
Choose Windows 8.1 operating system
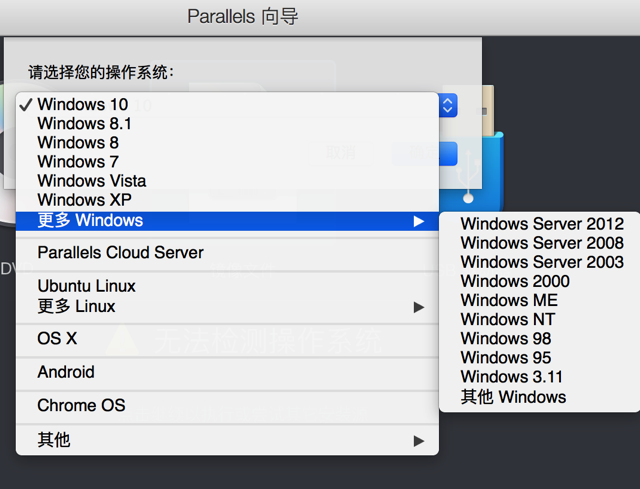point(84,123)
